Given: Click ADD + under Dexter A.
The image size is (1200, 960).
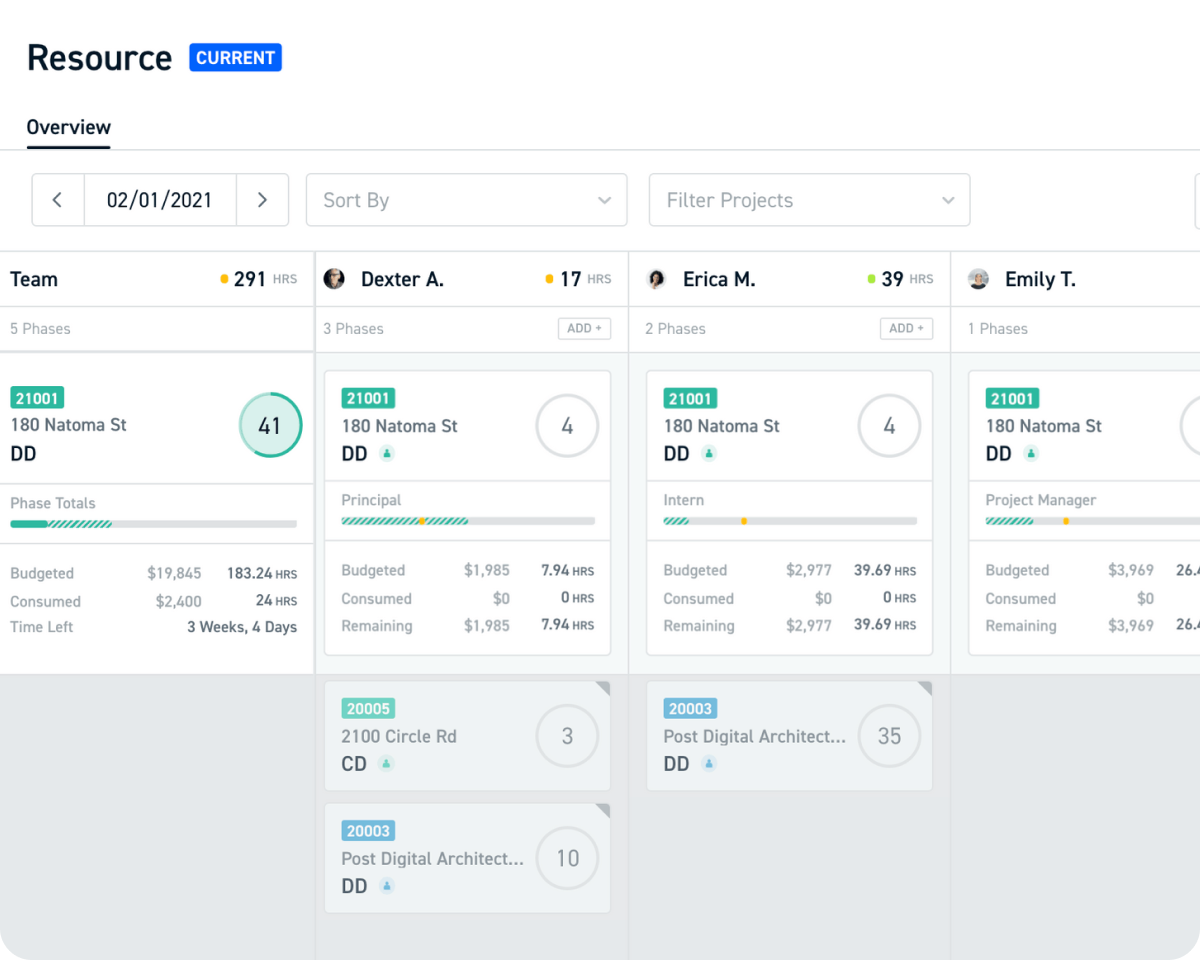Looking at the screenshot, I should pyautogui.click(x=584, y=328).
